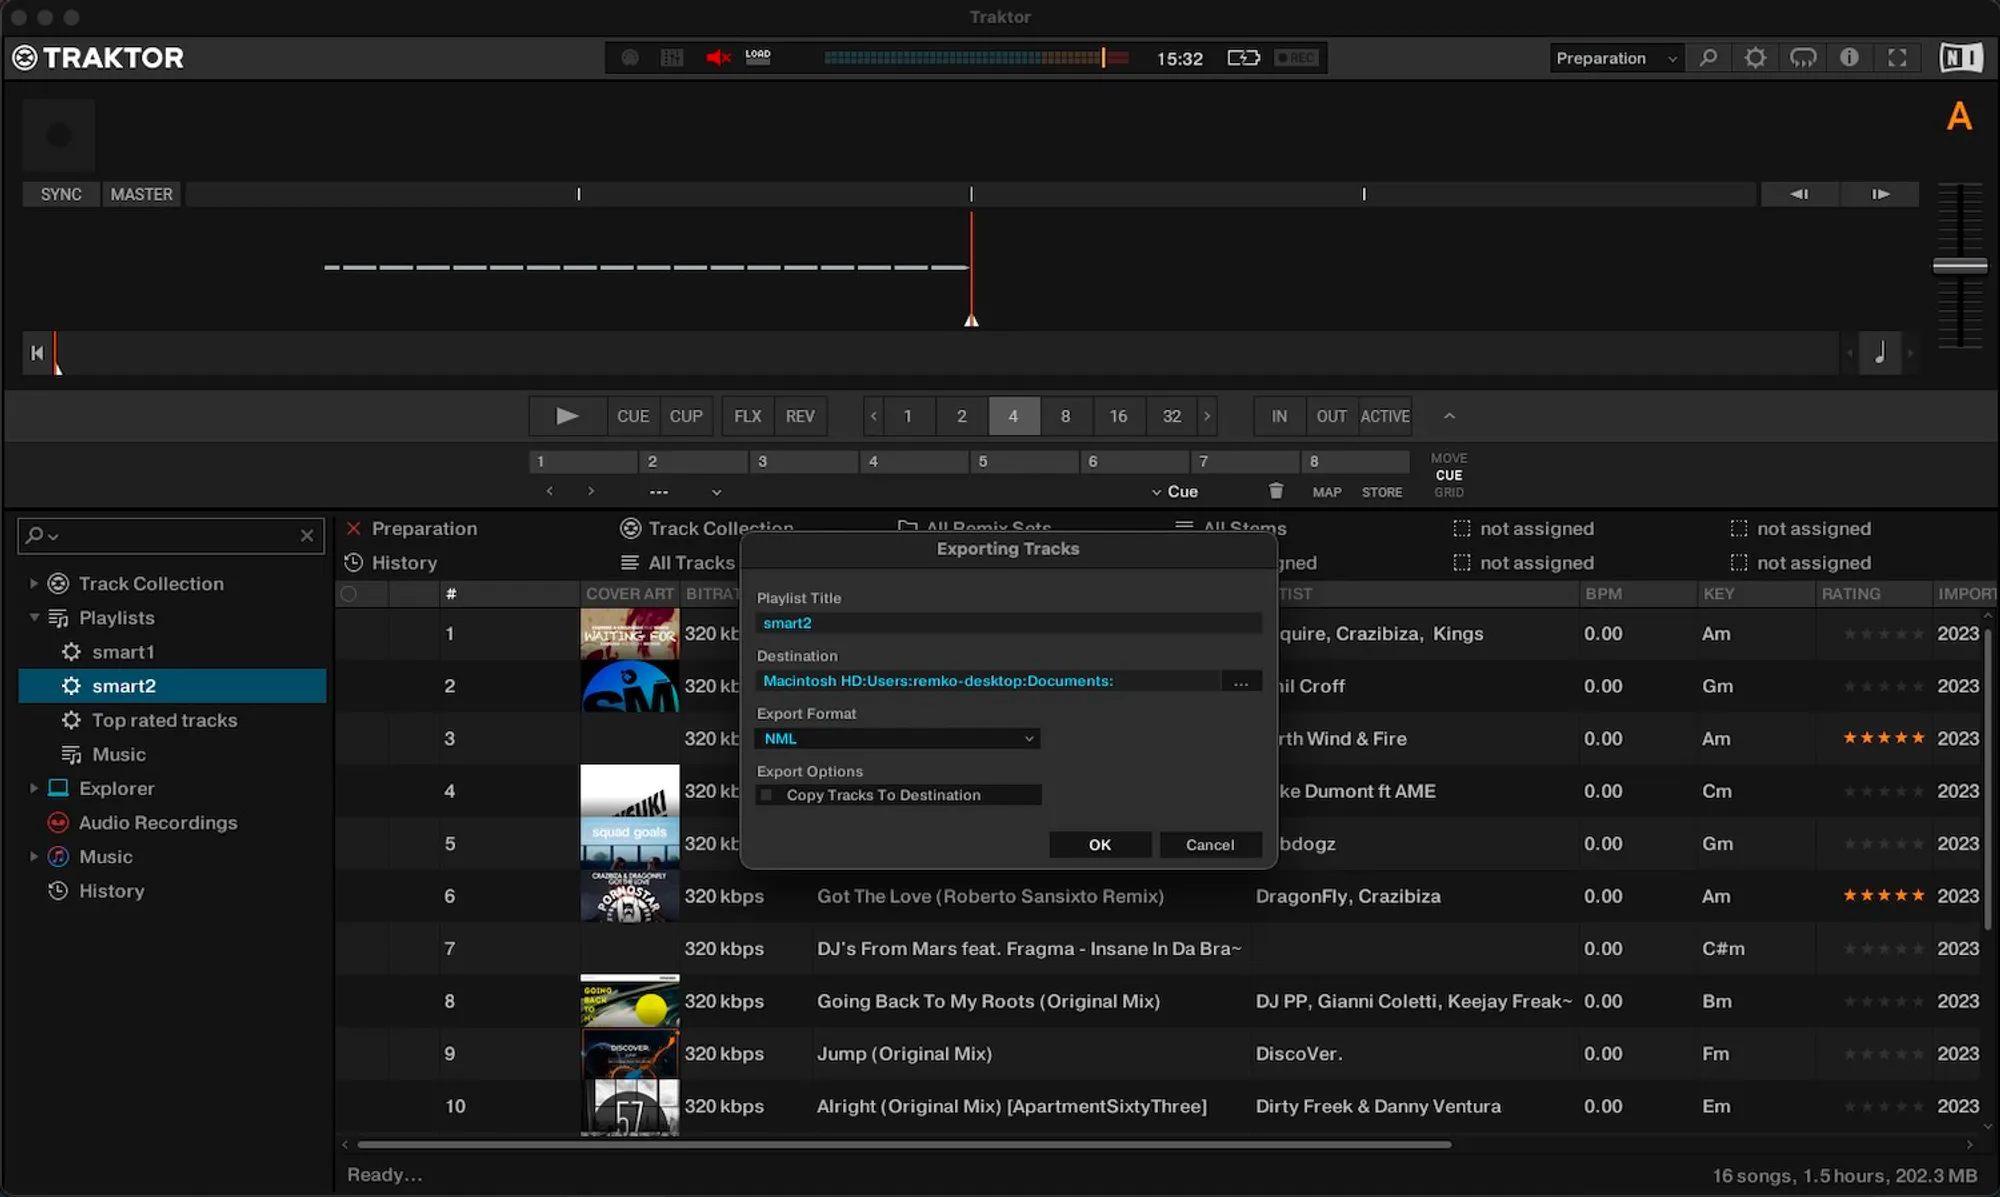Expand the Track Collection tree node
2000x1197 pixels.
33,583
